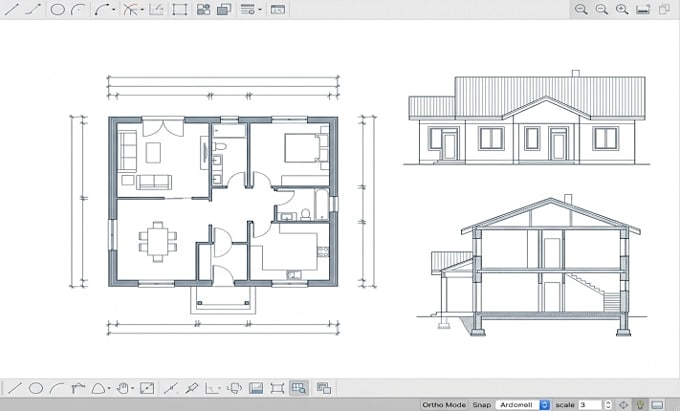The width and height of the screenshot is (680, 411).
Task: Open the shape tool dropdown arrow in bottom toolbar
Action: [x=109, y=388]
